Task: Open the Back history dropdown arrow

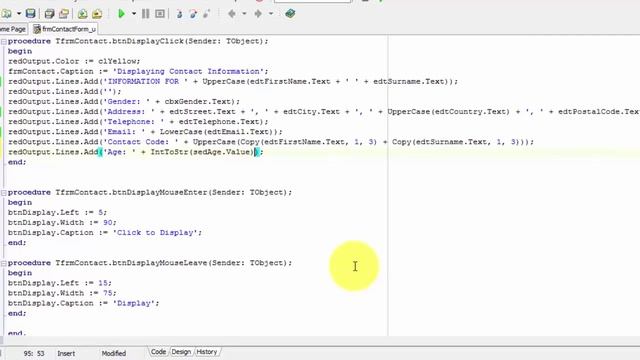Action: click(244, 14)
